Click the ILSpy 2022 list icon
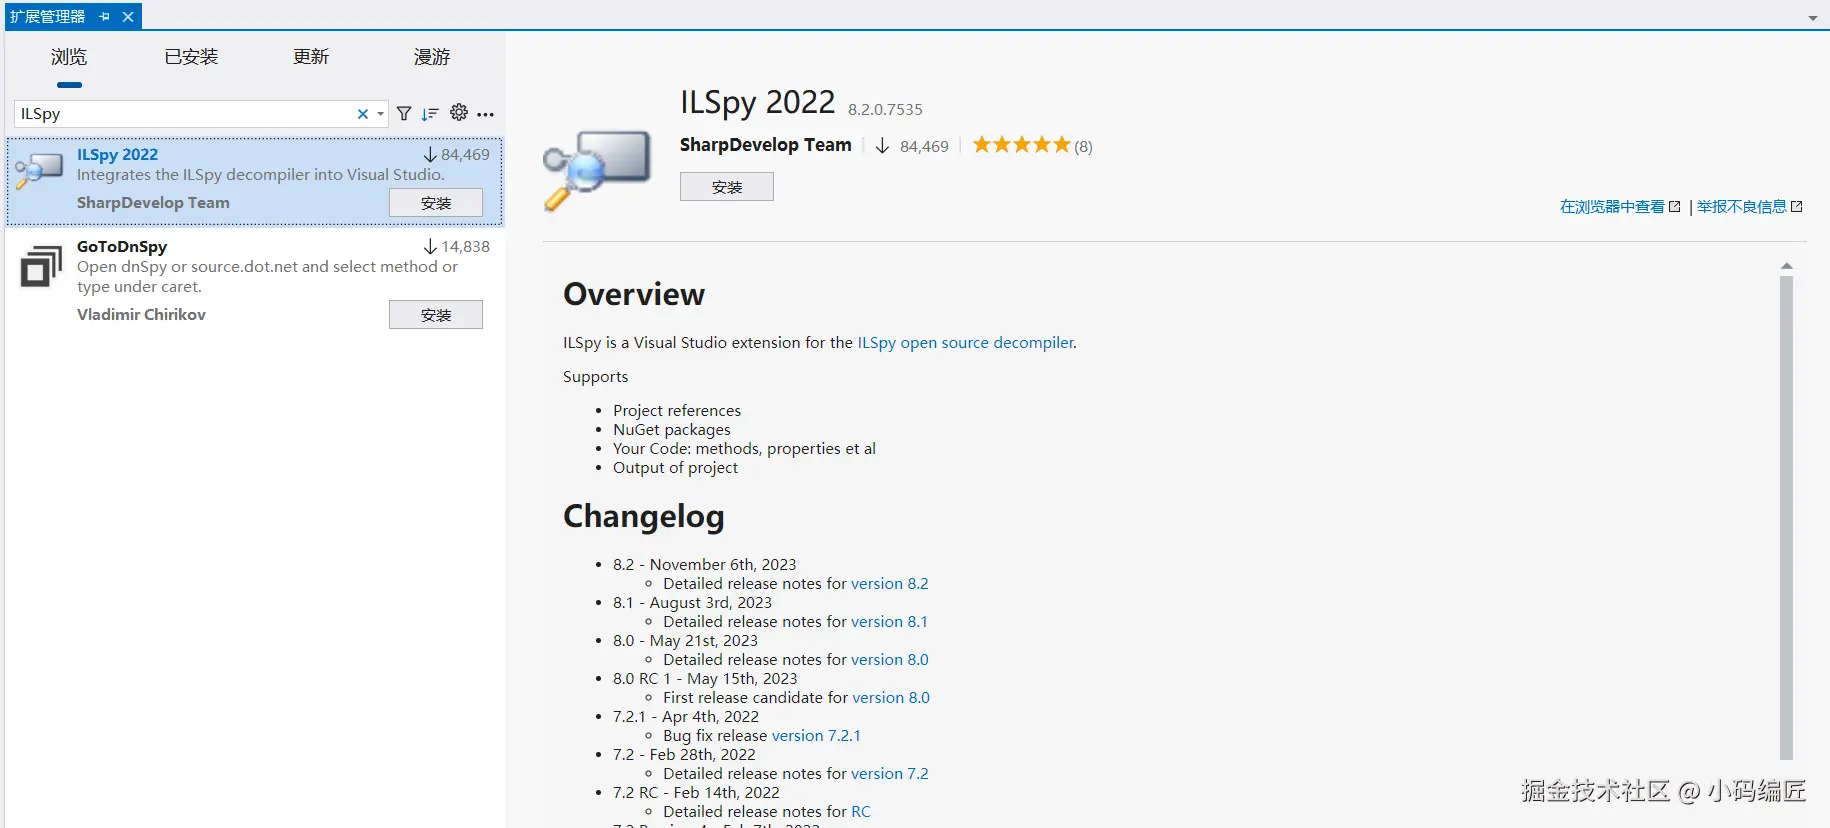This screenshot has width=1830, height=828. tap(39, 170)
